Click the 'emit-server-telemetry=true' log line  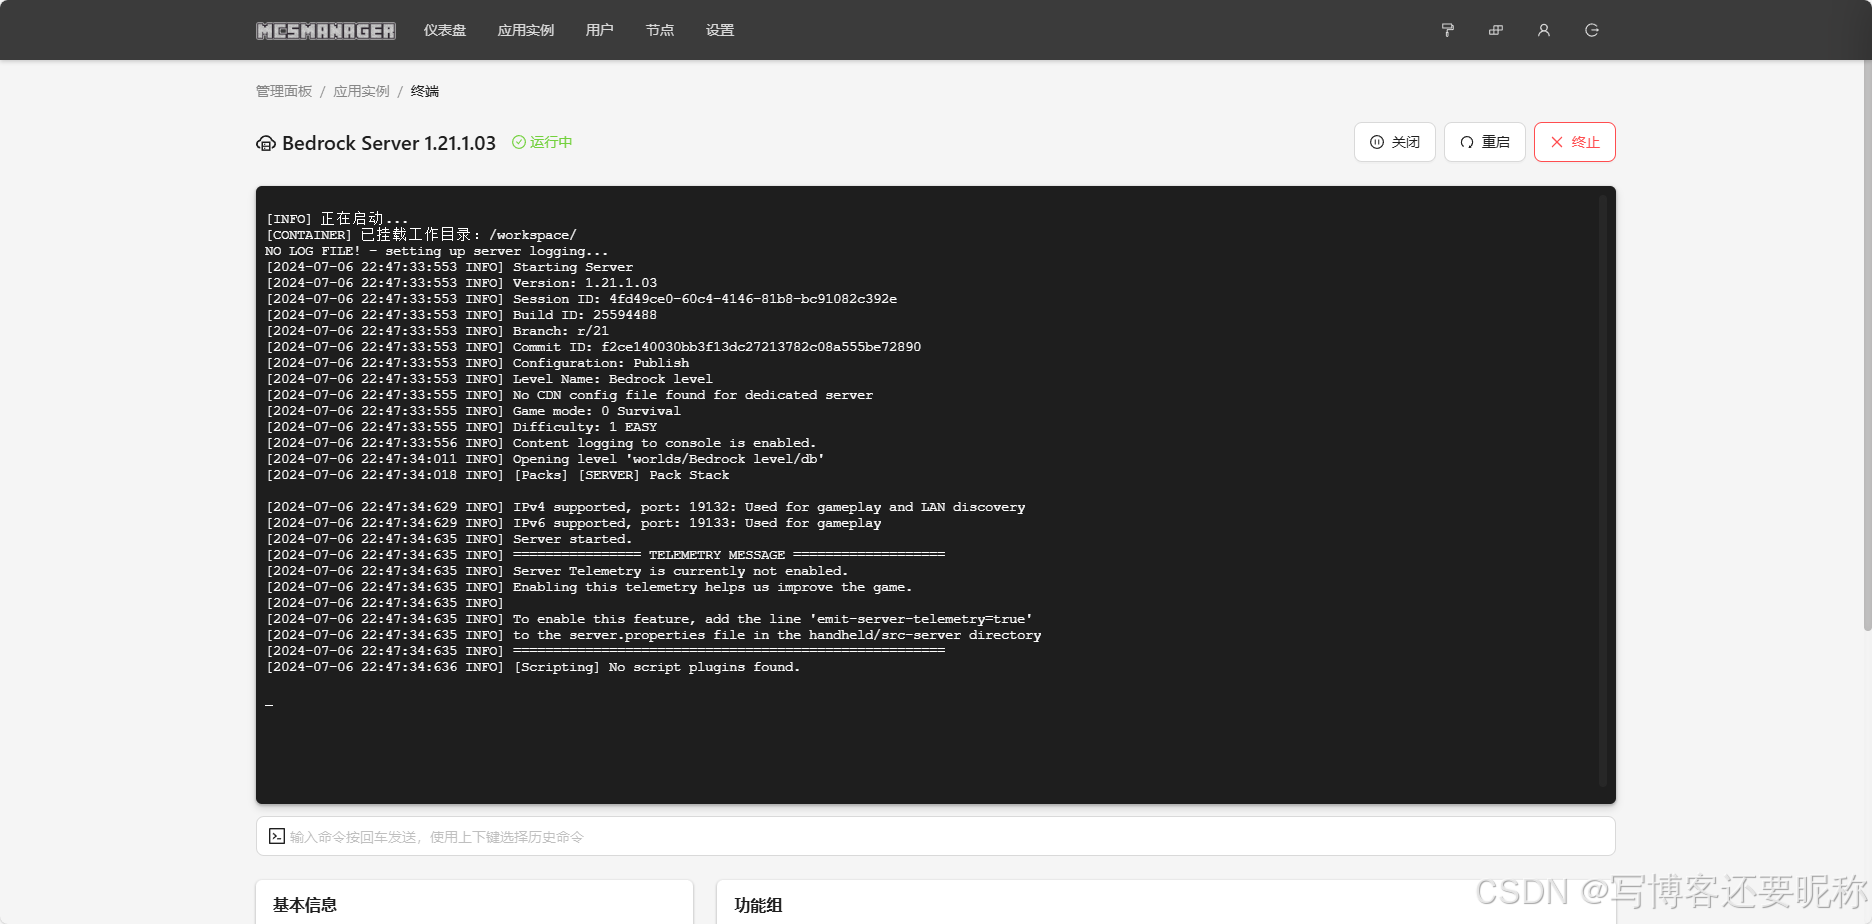click(649, 619)
